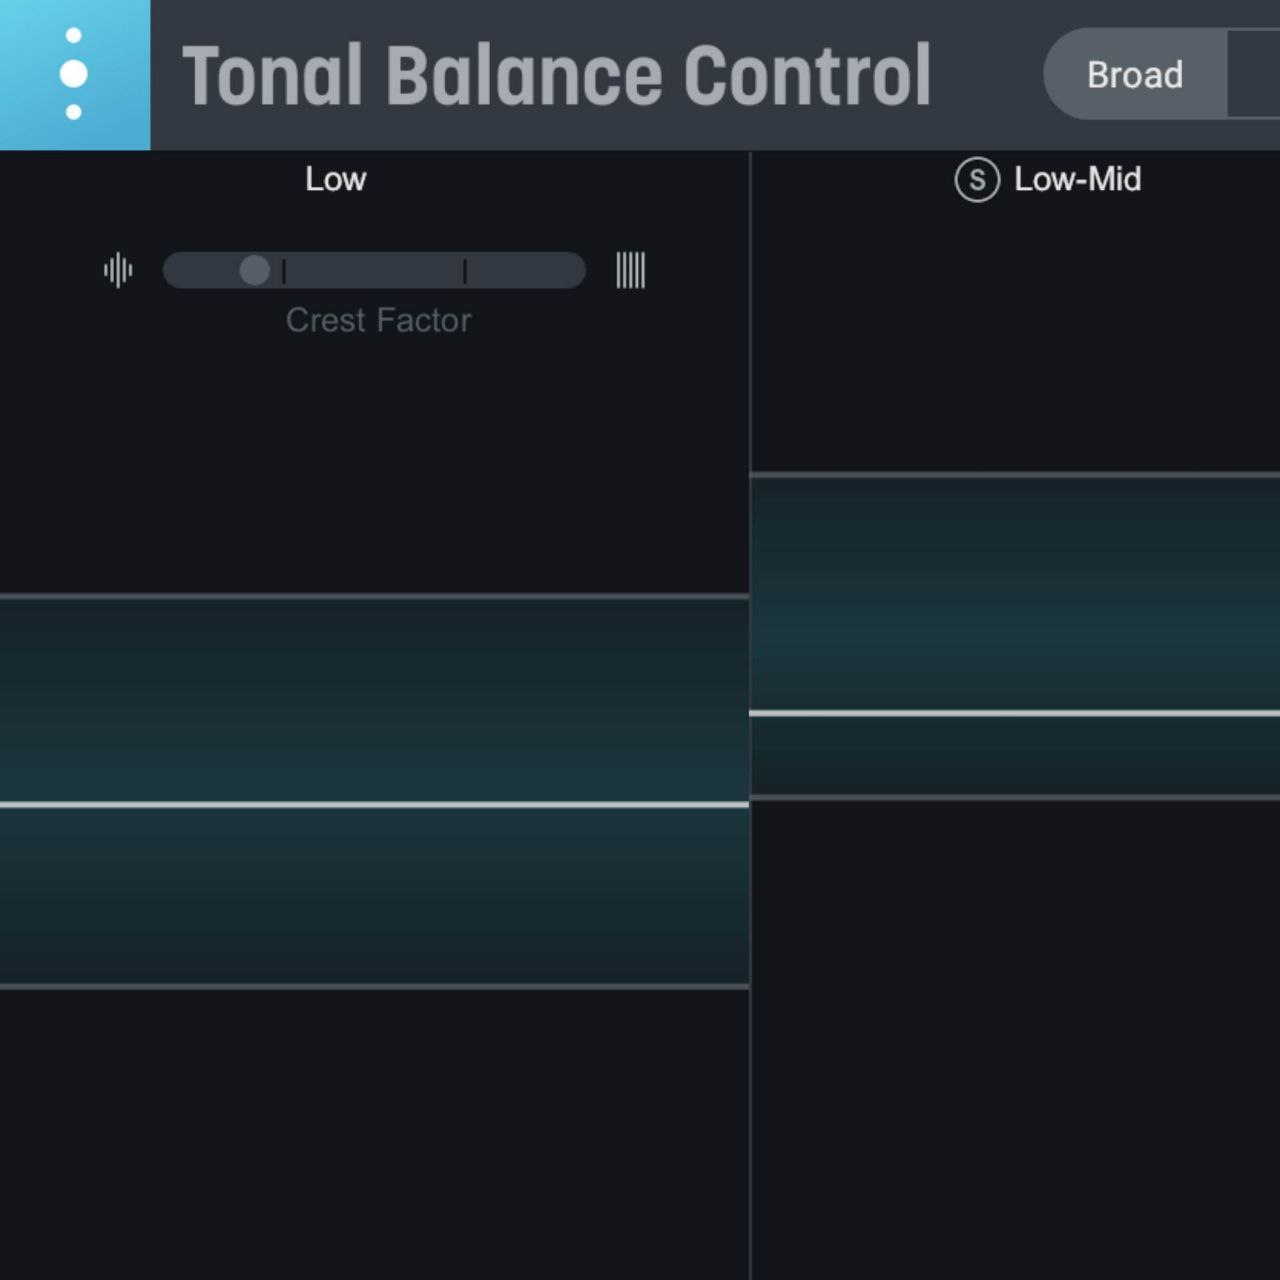Click the Low band label
The image size is (1280, 1280).
(336, 179)
